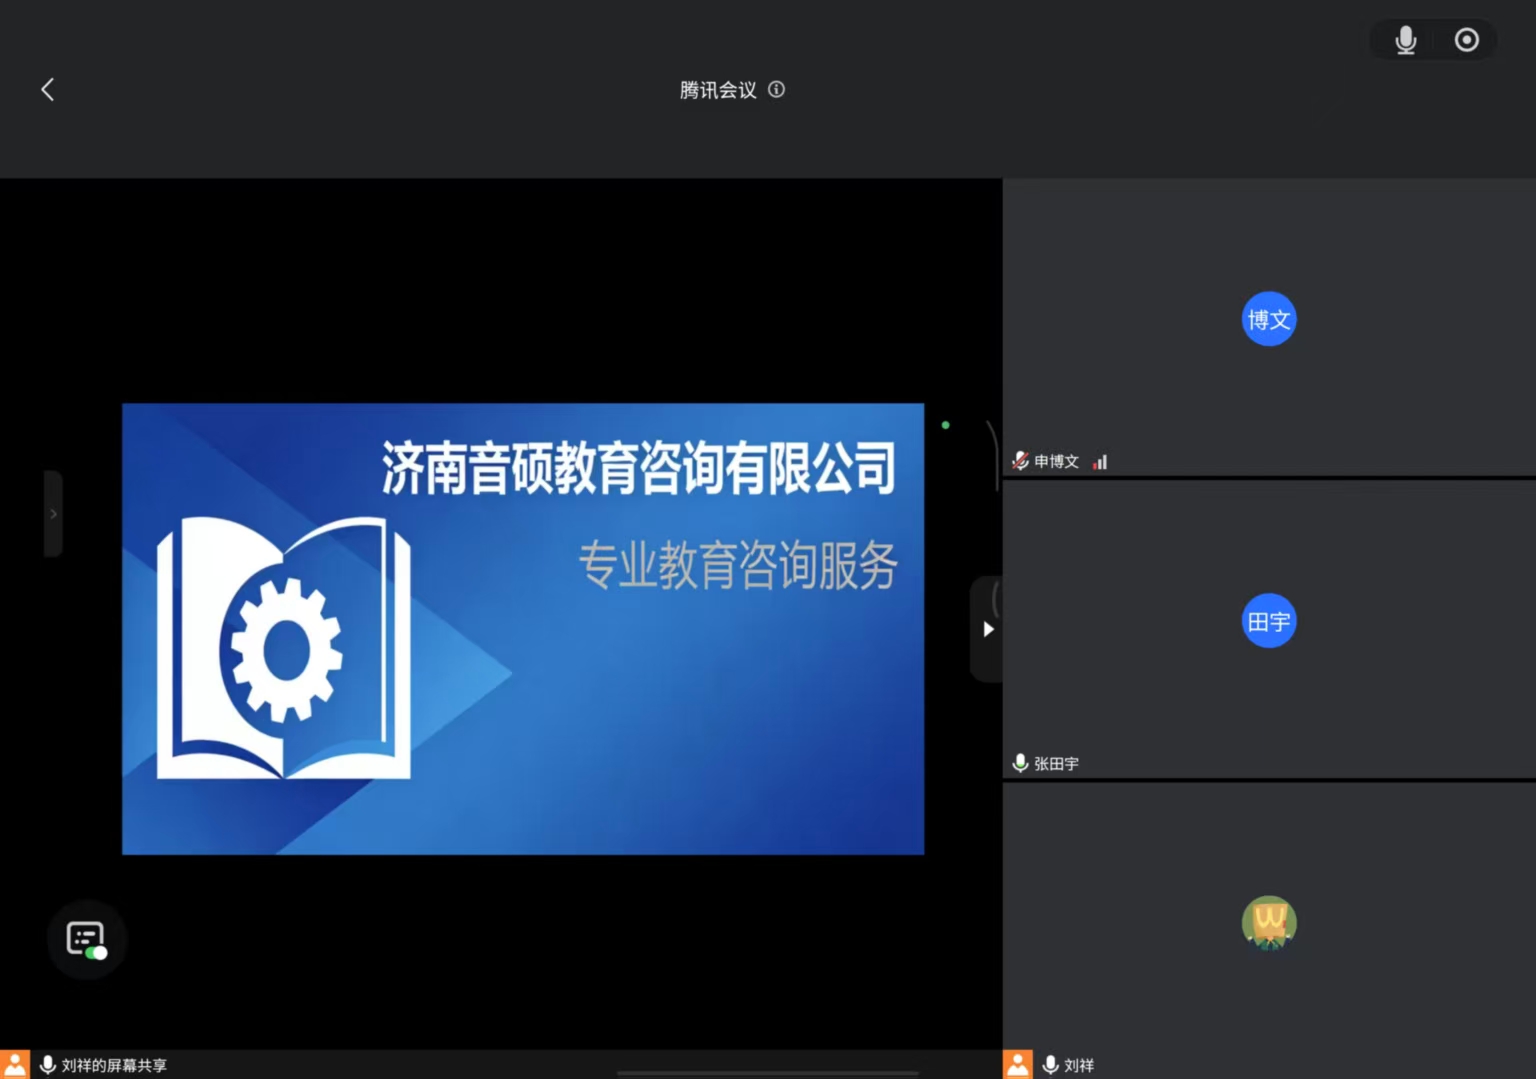Collapse participant video panel with the arrow
Viewport: 1536px width, 1079px height.
pyautogui.click(x=987, y=629)
